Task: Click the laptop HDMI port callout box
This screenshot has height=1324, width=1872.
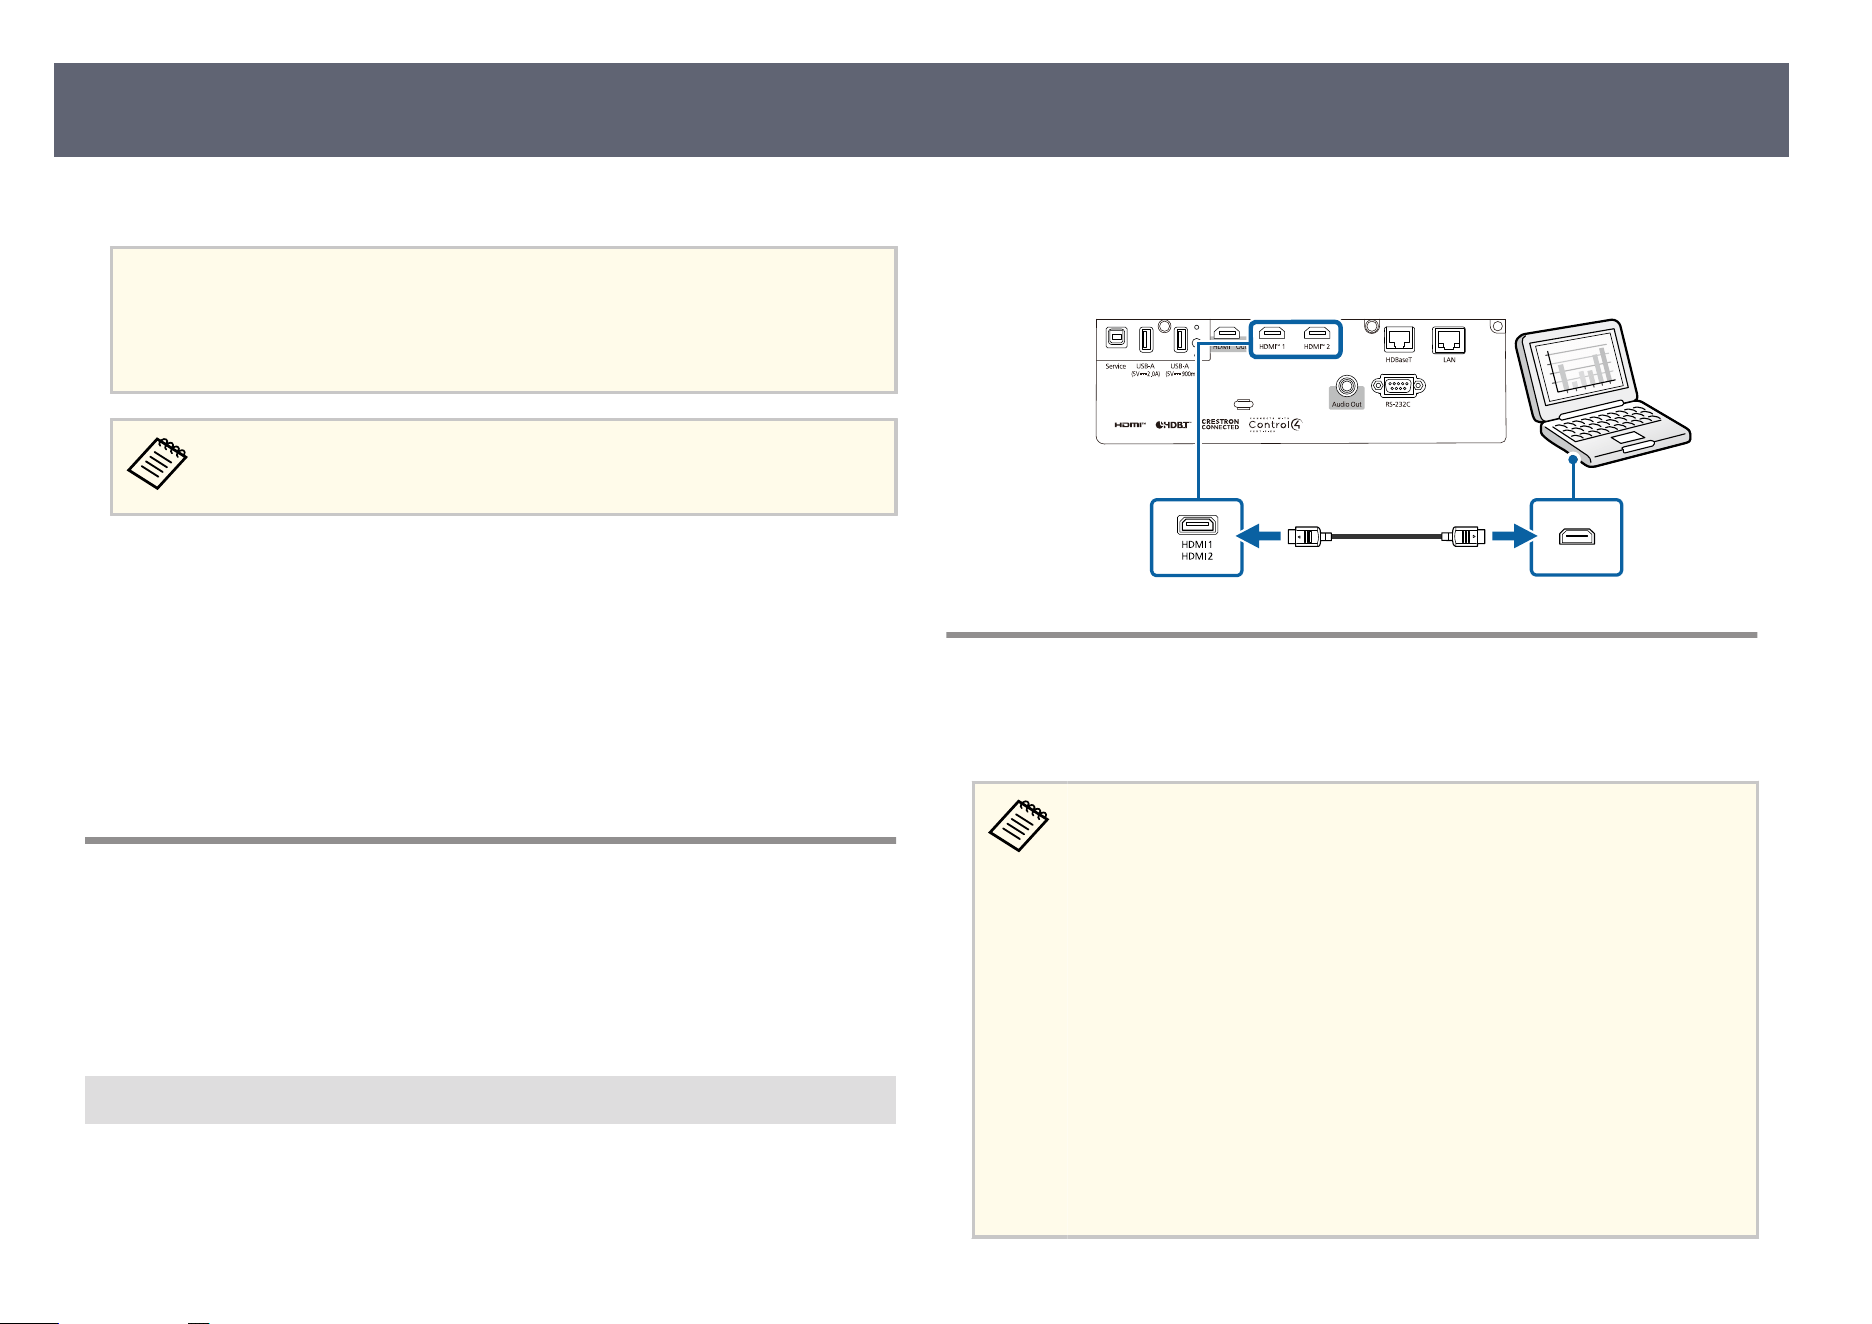Action: click(x=1576, y=537)
